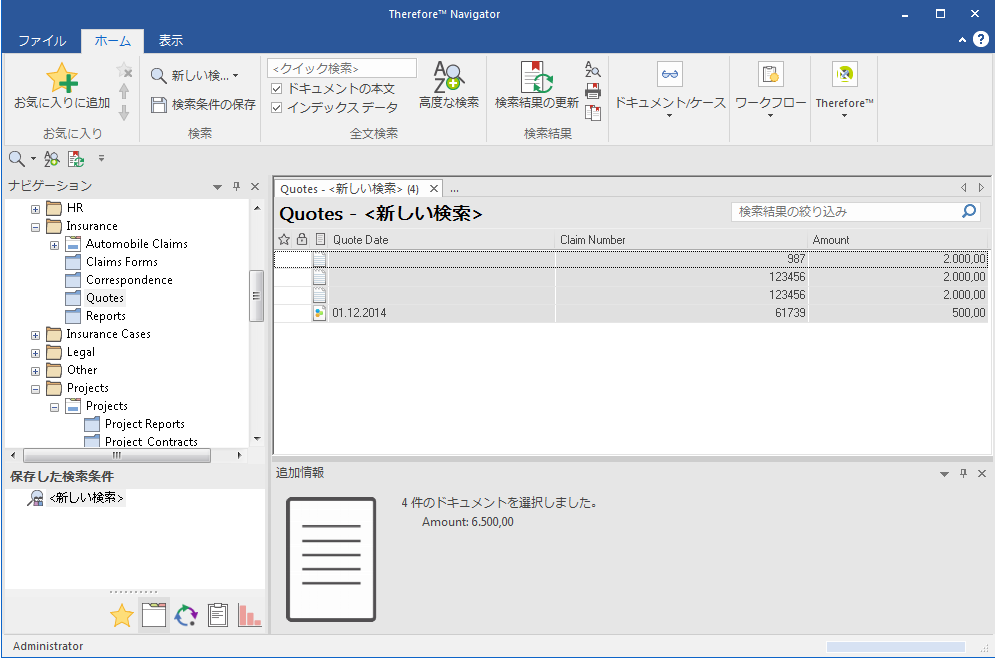
Task: Open workflow pane with circular arrows icon
Action: [186, 615]
